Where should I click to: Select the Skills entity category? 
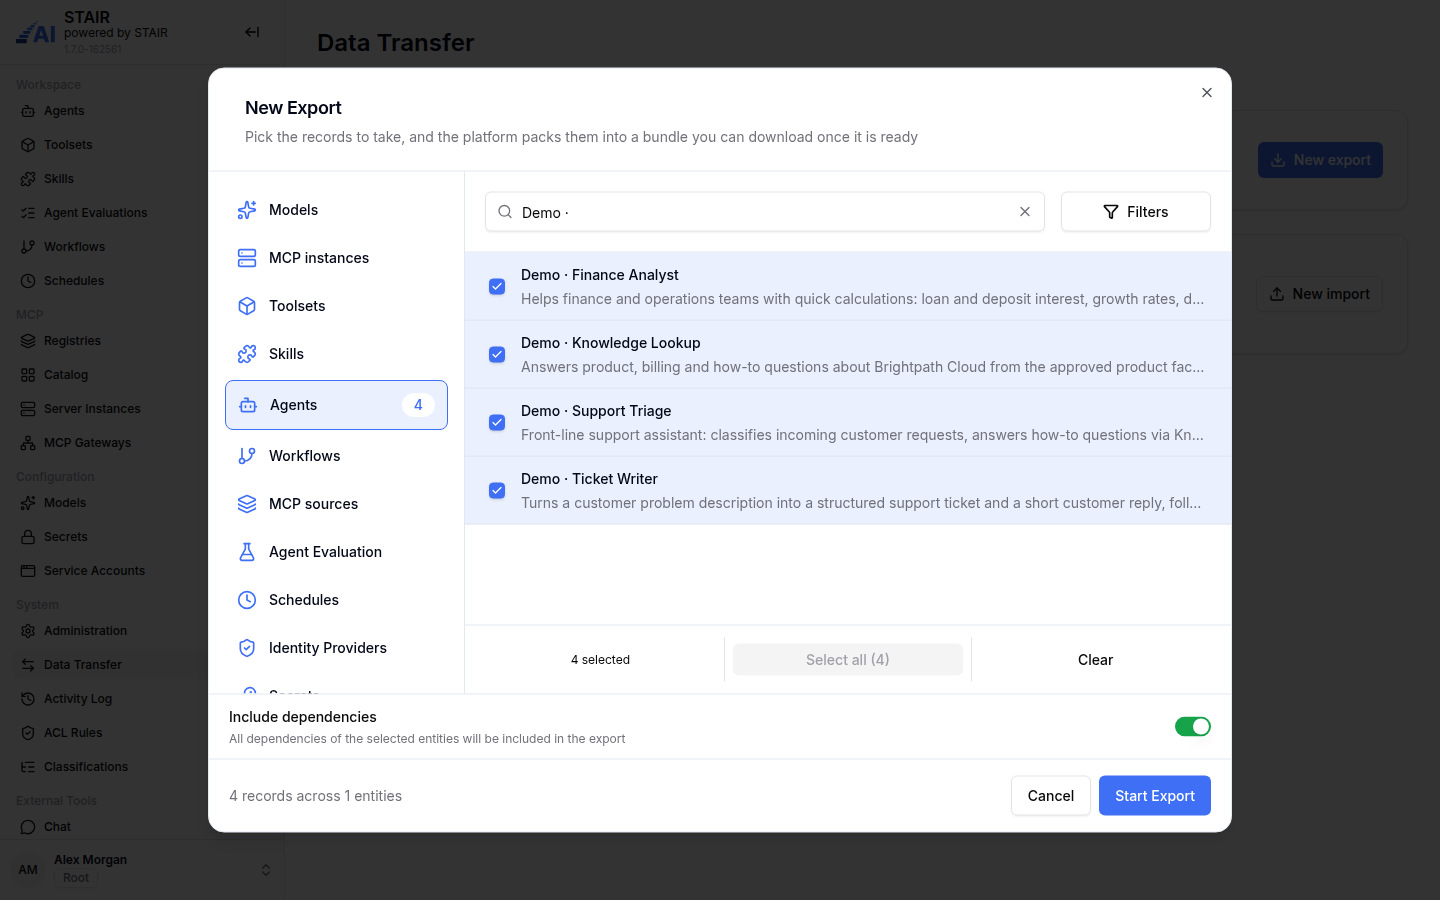coord(336,354)
